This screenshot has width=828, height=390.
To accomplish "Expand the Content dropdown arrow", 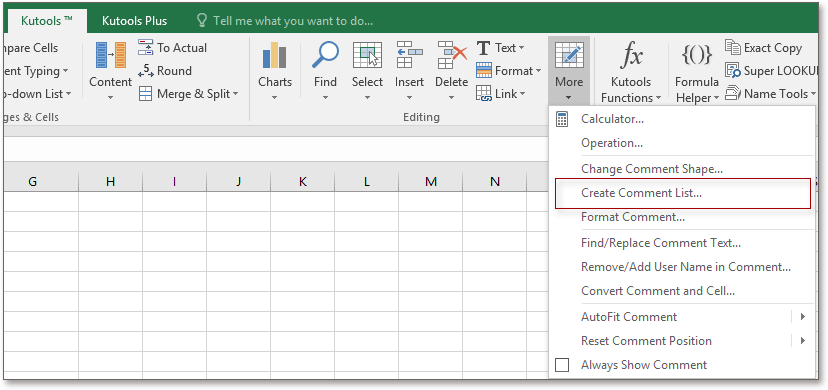I will [x=110, y=98].
